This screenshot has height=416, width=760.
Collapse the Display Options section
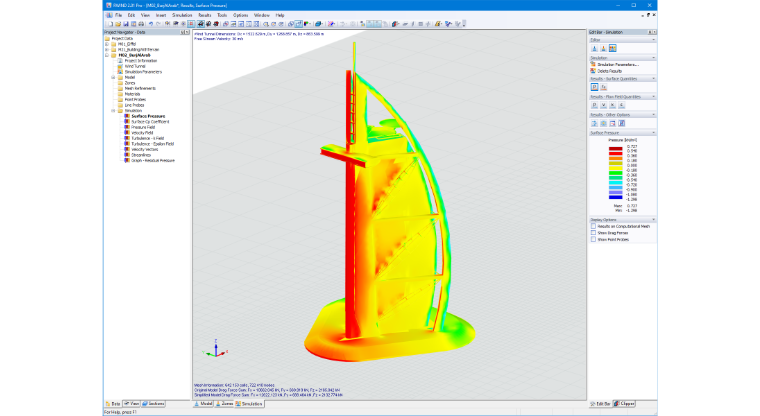[x=653, y=220]
